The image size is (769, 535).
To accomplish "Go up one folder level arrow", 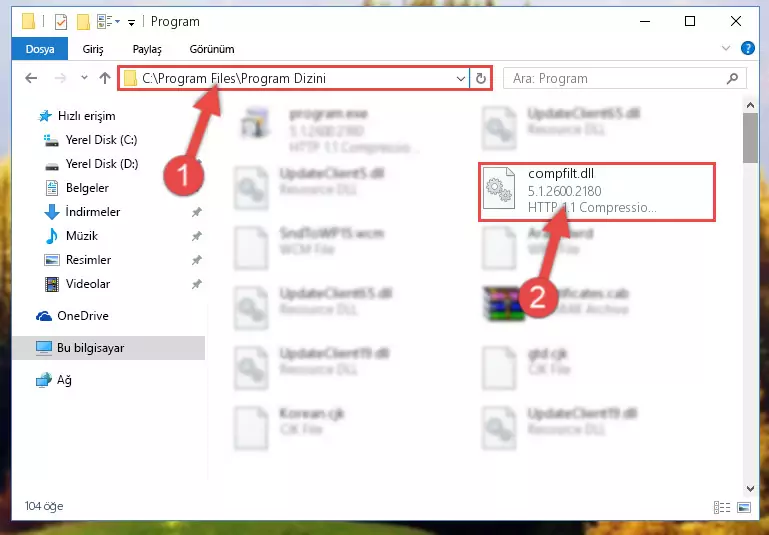I will click(x=104, y=78).
